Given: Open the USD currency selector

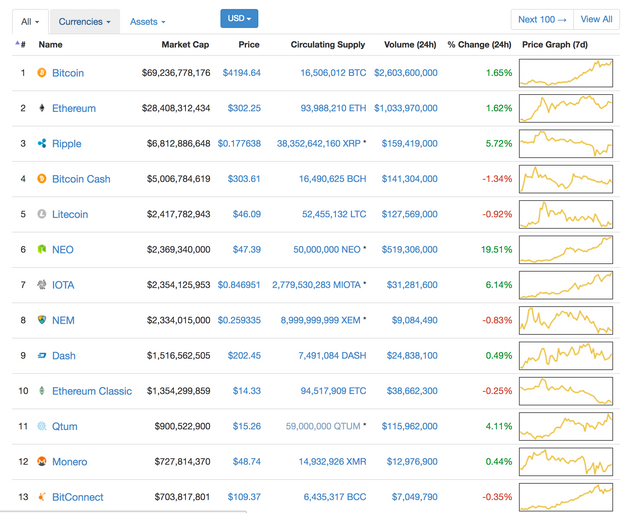Looking at the screenshot, I should pyautogui.click(x=239, y=18).
